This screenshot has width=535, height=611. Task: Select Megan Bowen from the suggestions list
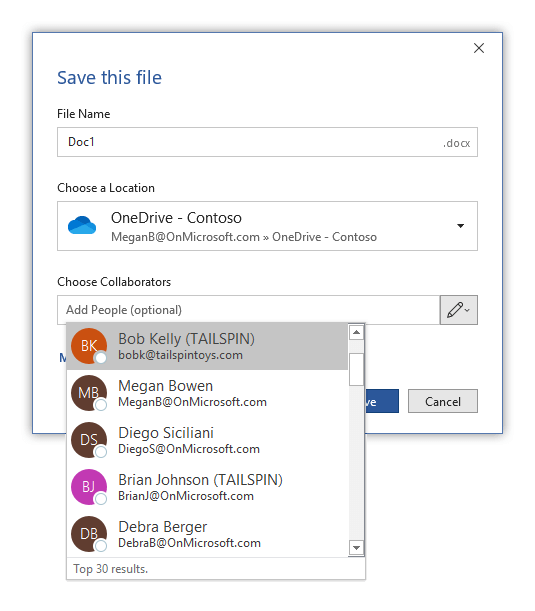(x=207, y=393)
